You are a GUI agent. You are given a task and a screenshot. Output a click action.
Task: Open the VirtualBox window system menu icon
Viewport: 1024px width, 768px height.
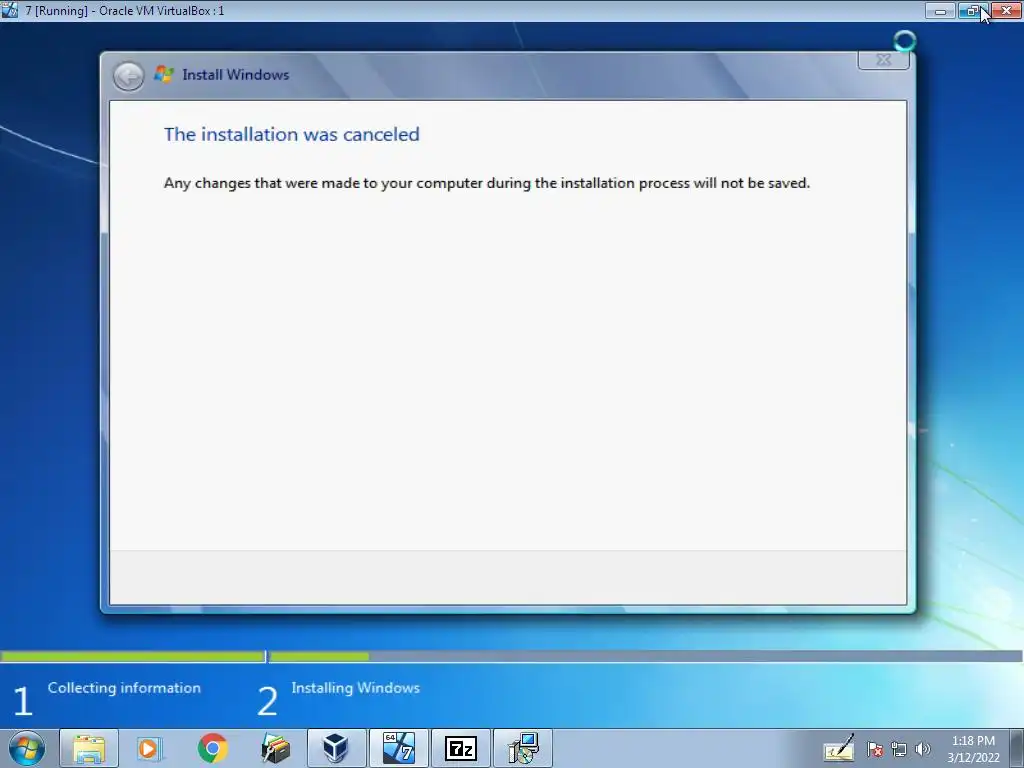(9, 10)
